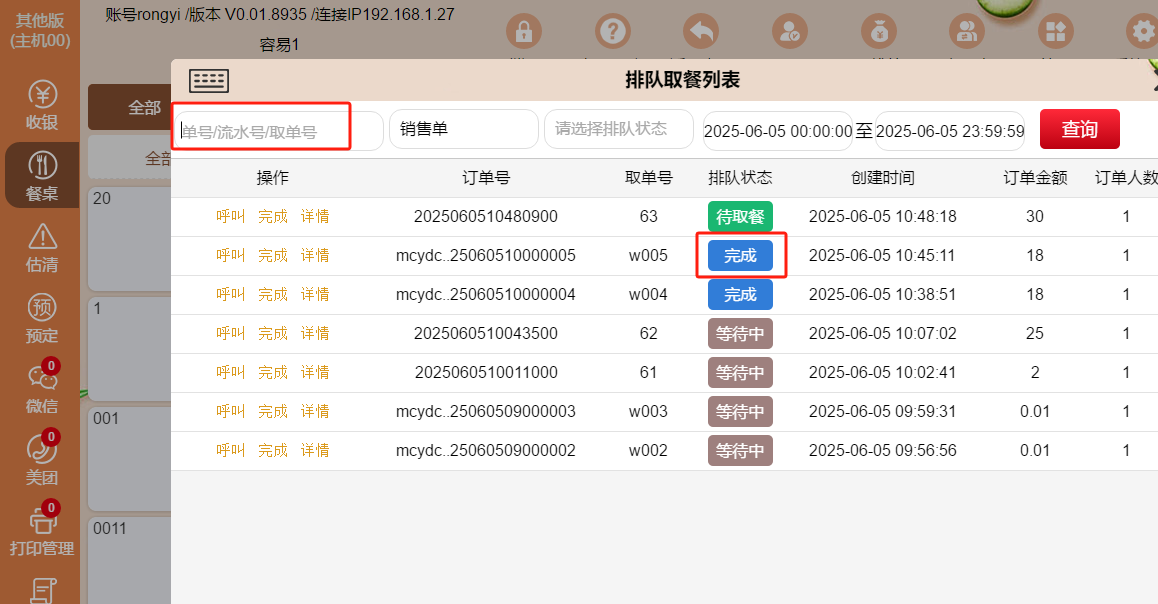The image size is (1158, 604).
Task: Click 详情 for pickup number 63
Action: click(x=315, y=216)
